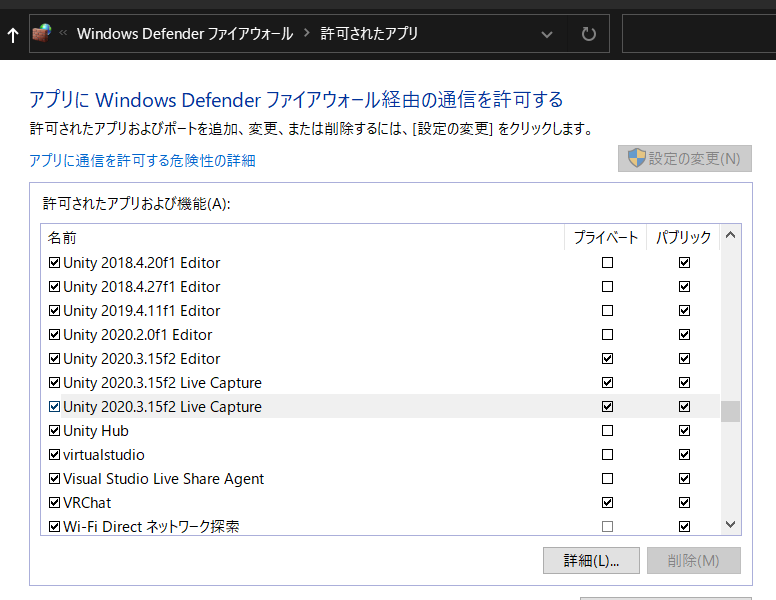The image size is (776, 600).
Task: Select VRChat row
Action: [381, 502]
